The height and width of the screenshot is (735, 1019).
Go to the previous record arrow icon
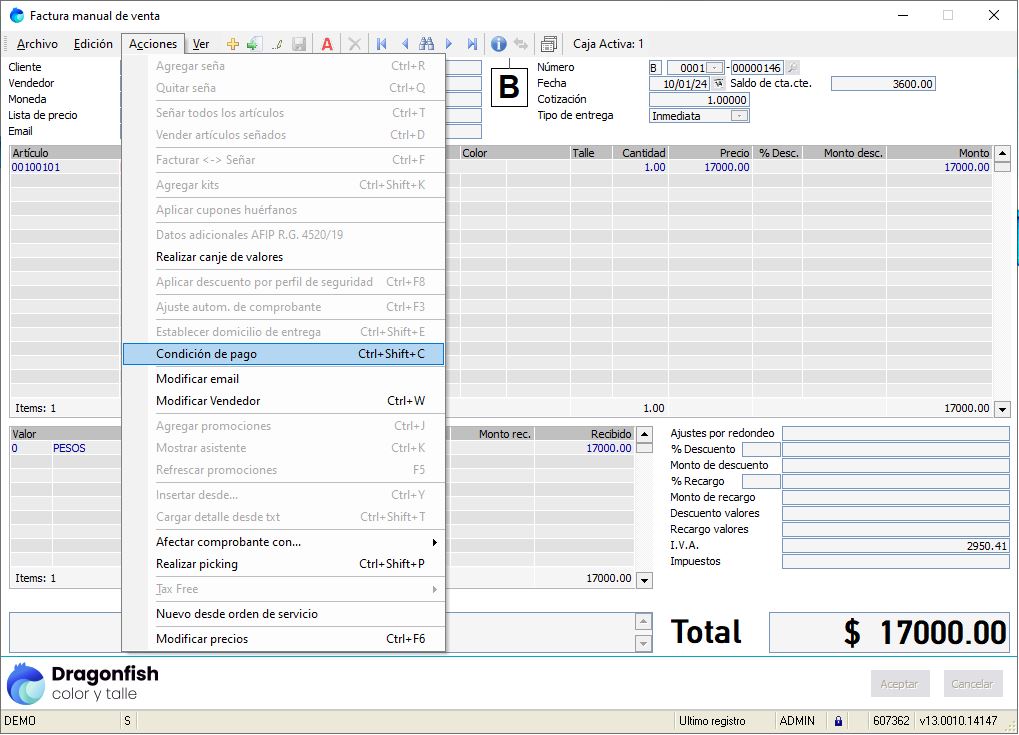point(405,44)
